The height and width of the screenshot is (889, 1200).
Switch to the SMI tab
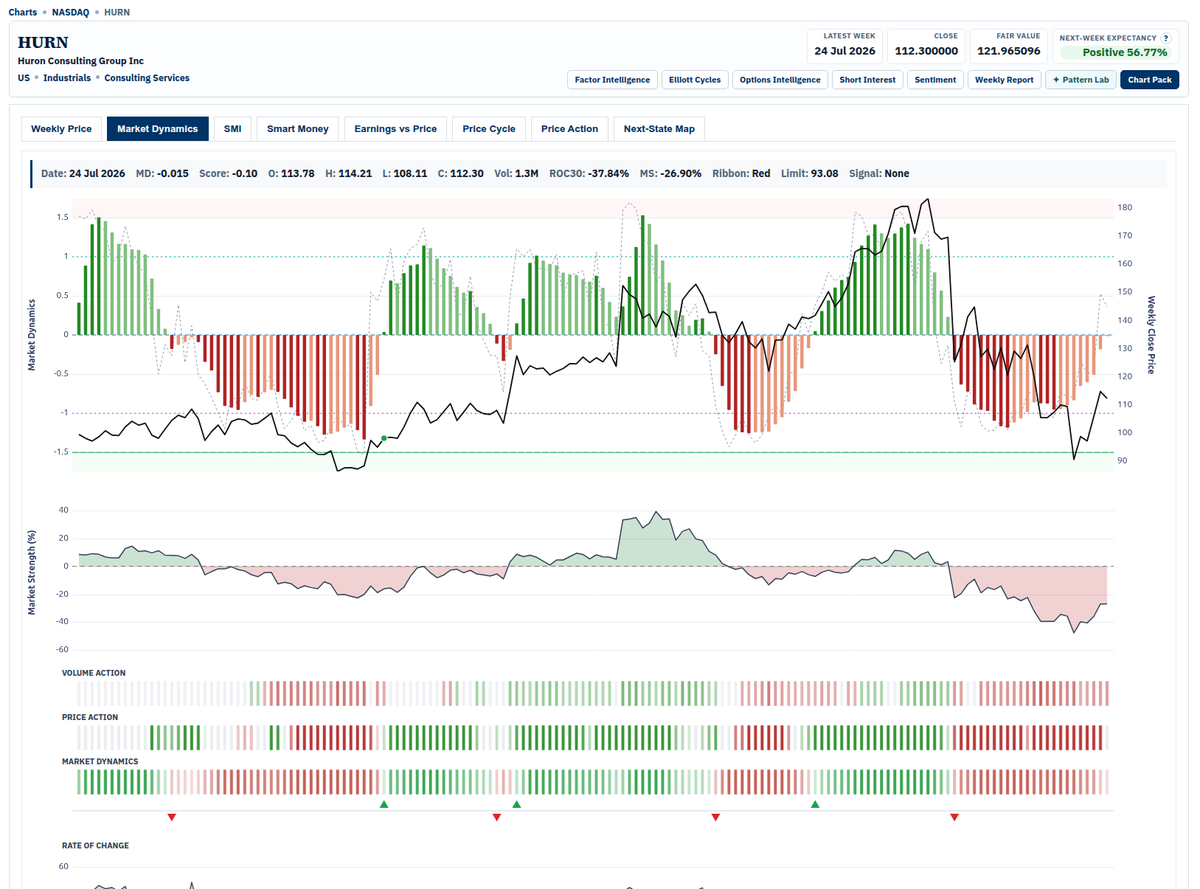click(232, 129)
